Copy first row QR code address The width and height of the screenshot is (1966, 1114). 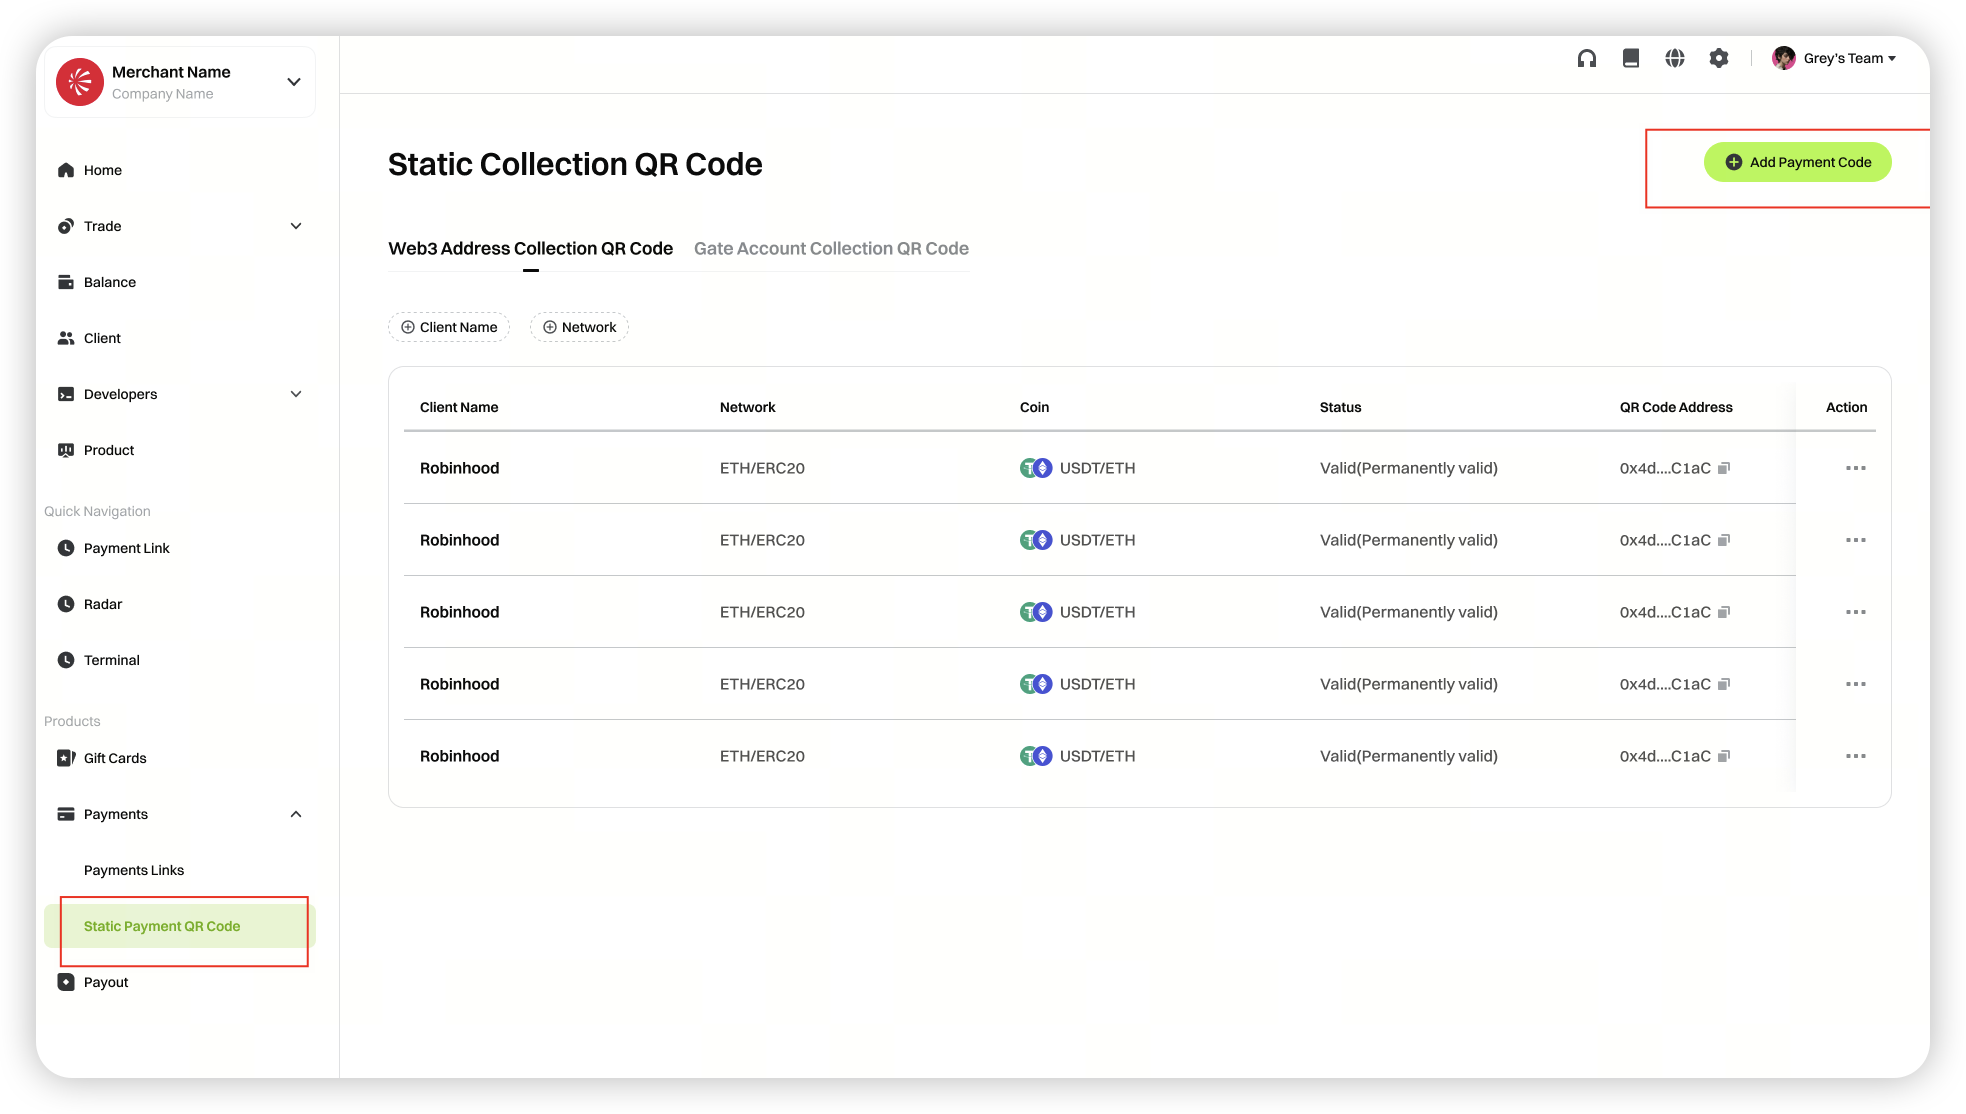point(1724,468)
